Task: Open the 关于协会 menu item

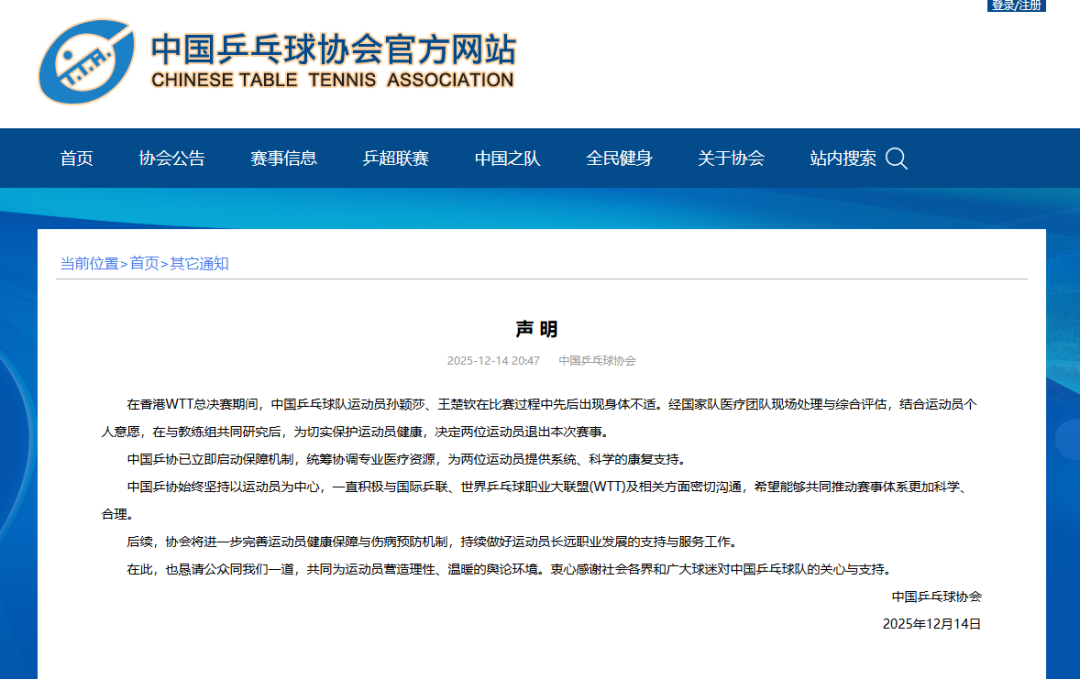Action: tap(731, 158)
